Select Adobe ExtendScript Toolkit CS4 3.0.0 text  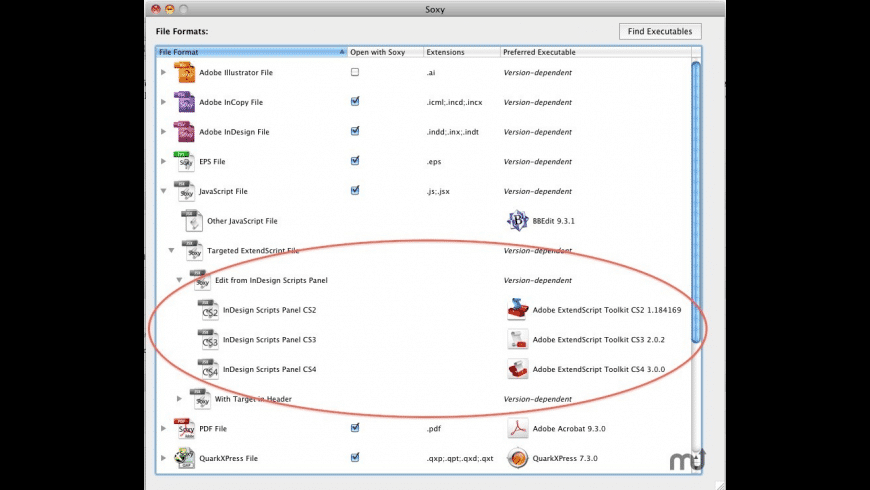point(599,370)
